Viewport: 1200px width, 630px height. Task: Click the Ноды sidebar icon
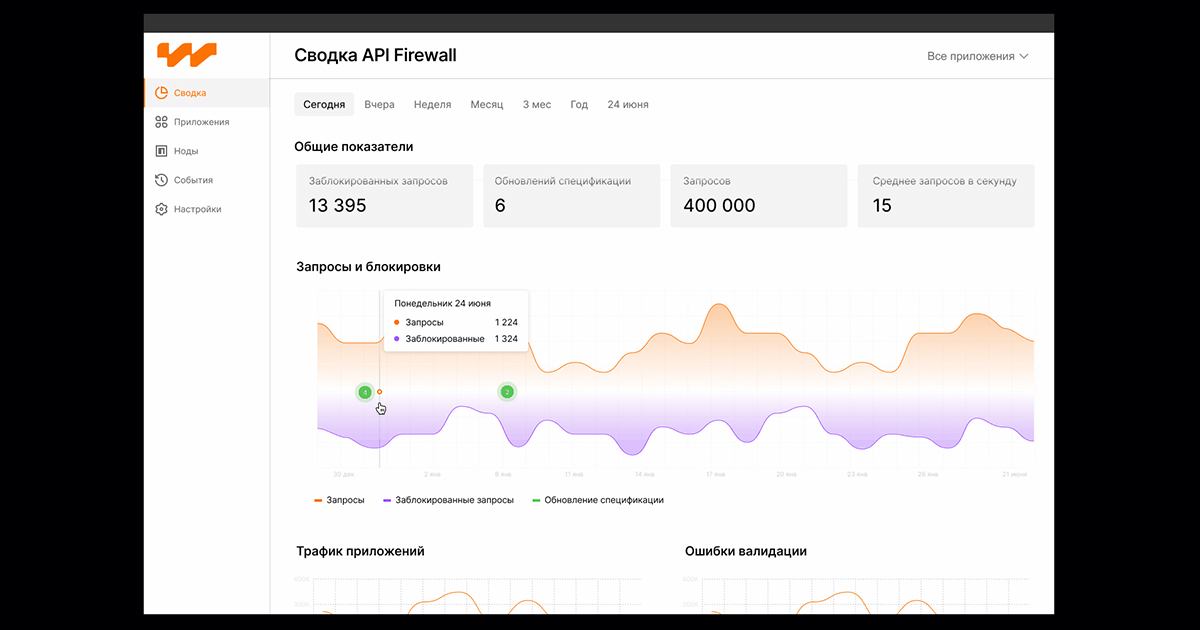(x=161, y=151)
